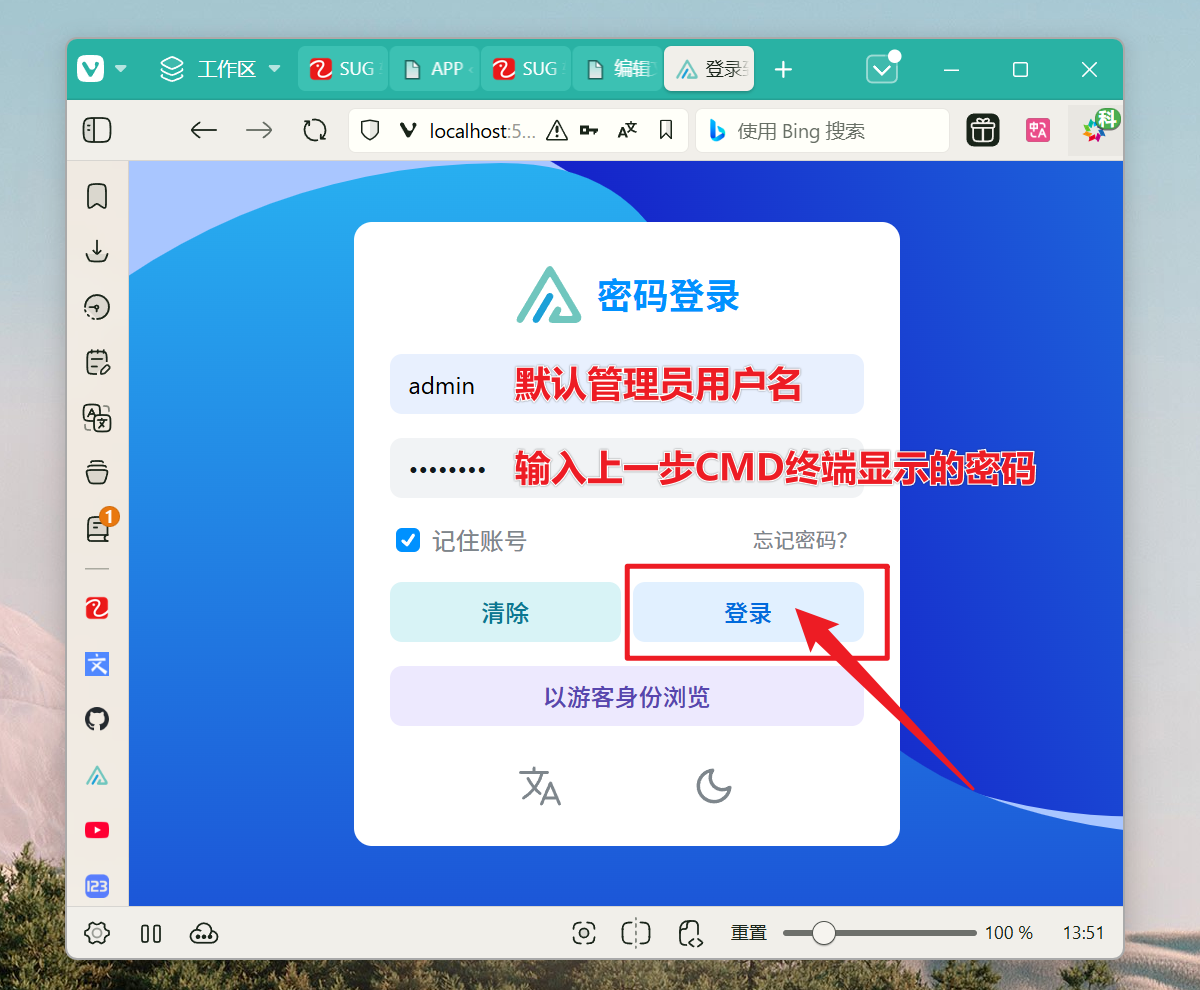Adjust the page zoom slider

[x=823, y=933]
